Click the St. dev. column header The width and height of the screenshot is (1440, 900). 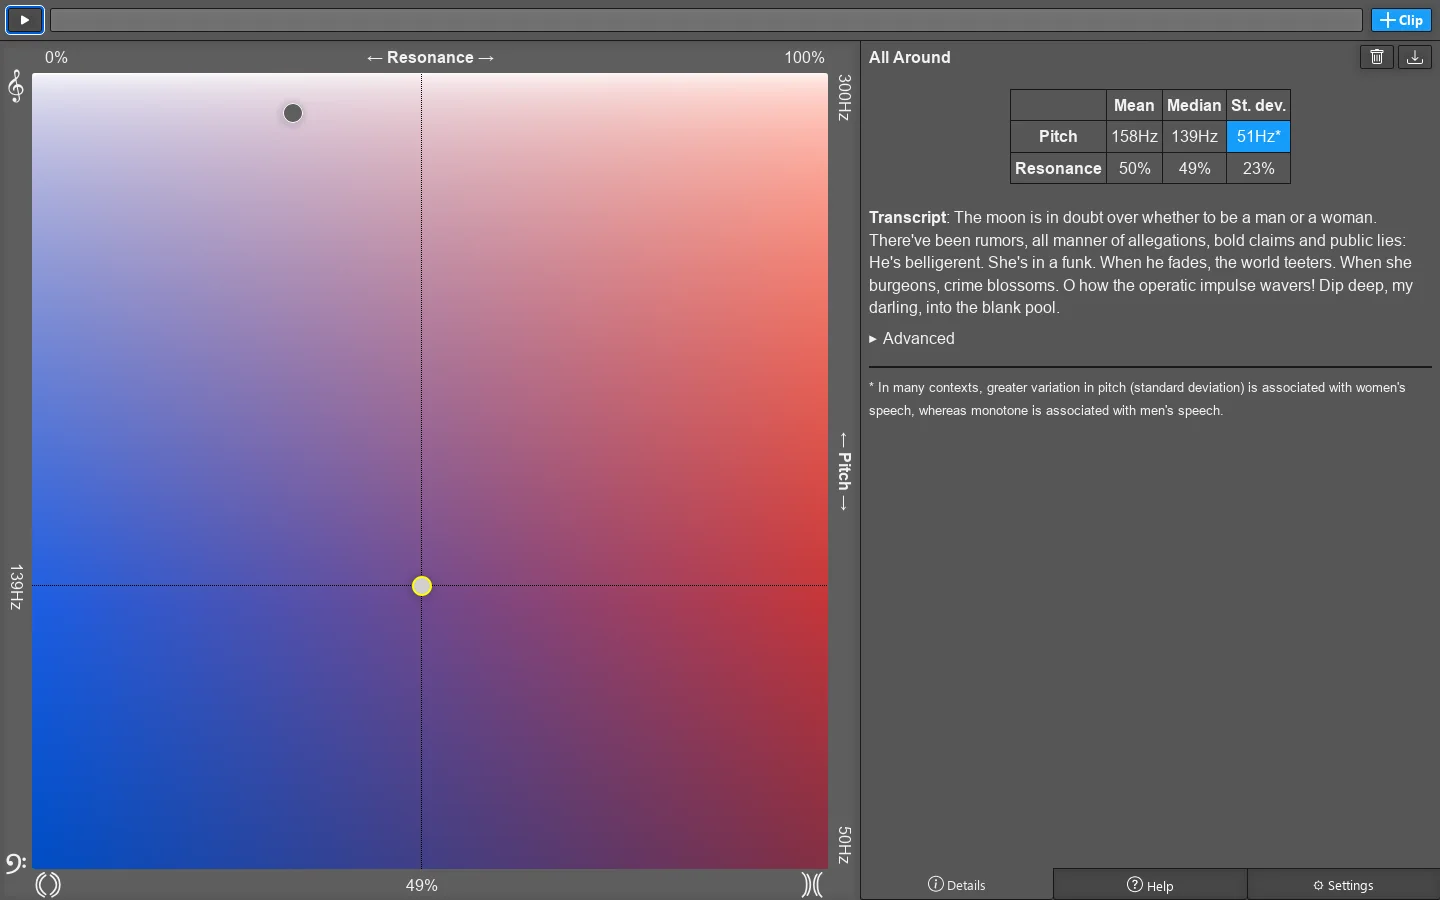tap(1258, 105)
